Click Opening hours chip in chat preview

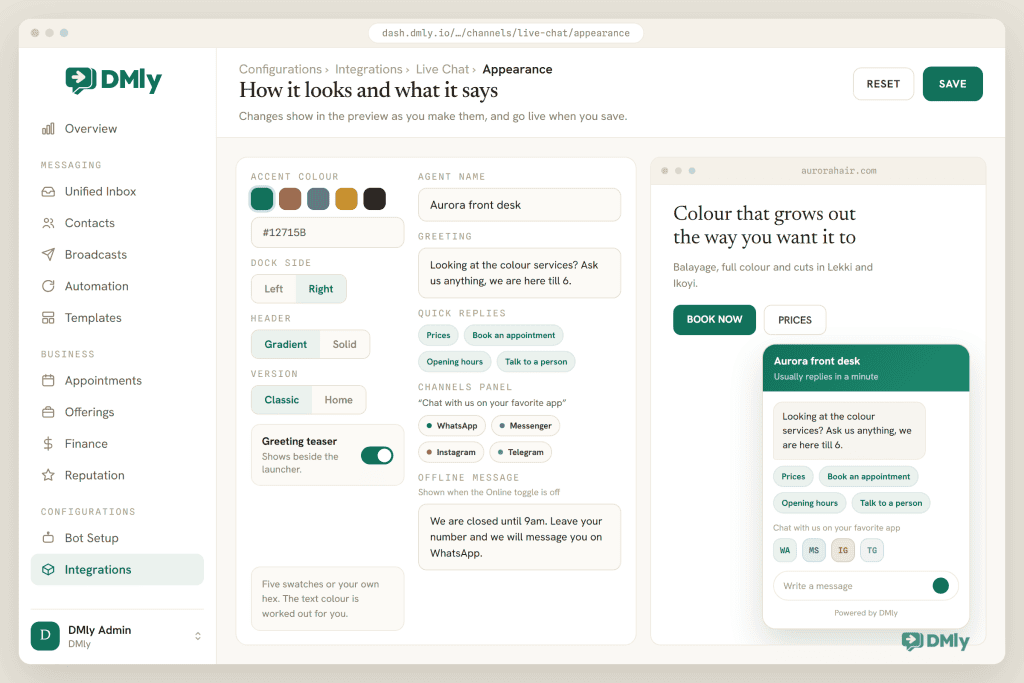(809, 503)
